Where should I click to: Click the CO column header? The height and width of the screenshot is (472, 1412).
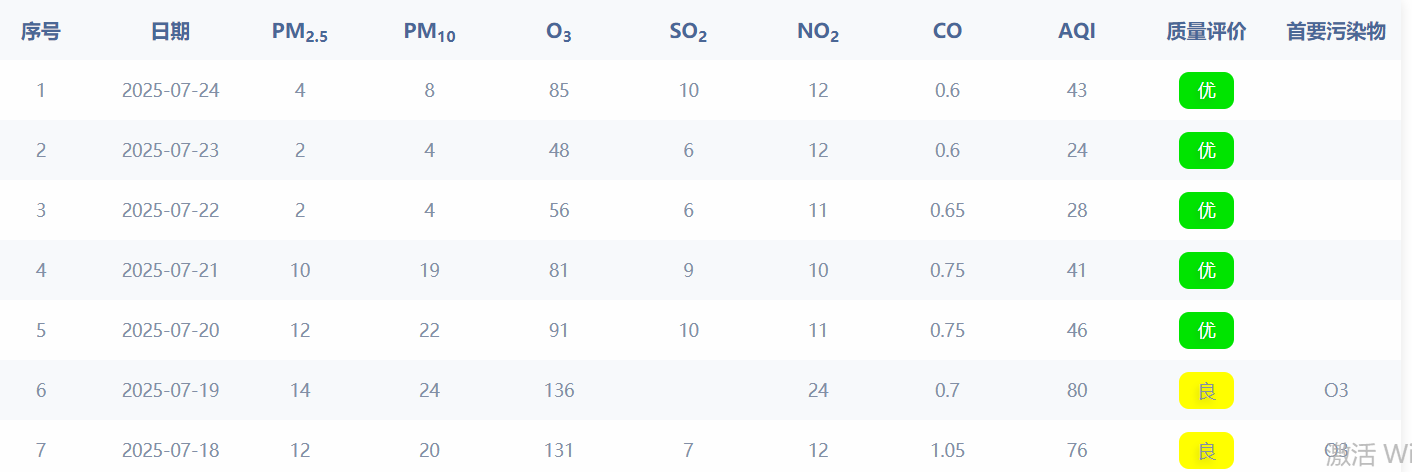947,31
